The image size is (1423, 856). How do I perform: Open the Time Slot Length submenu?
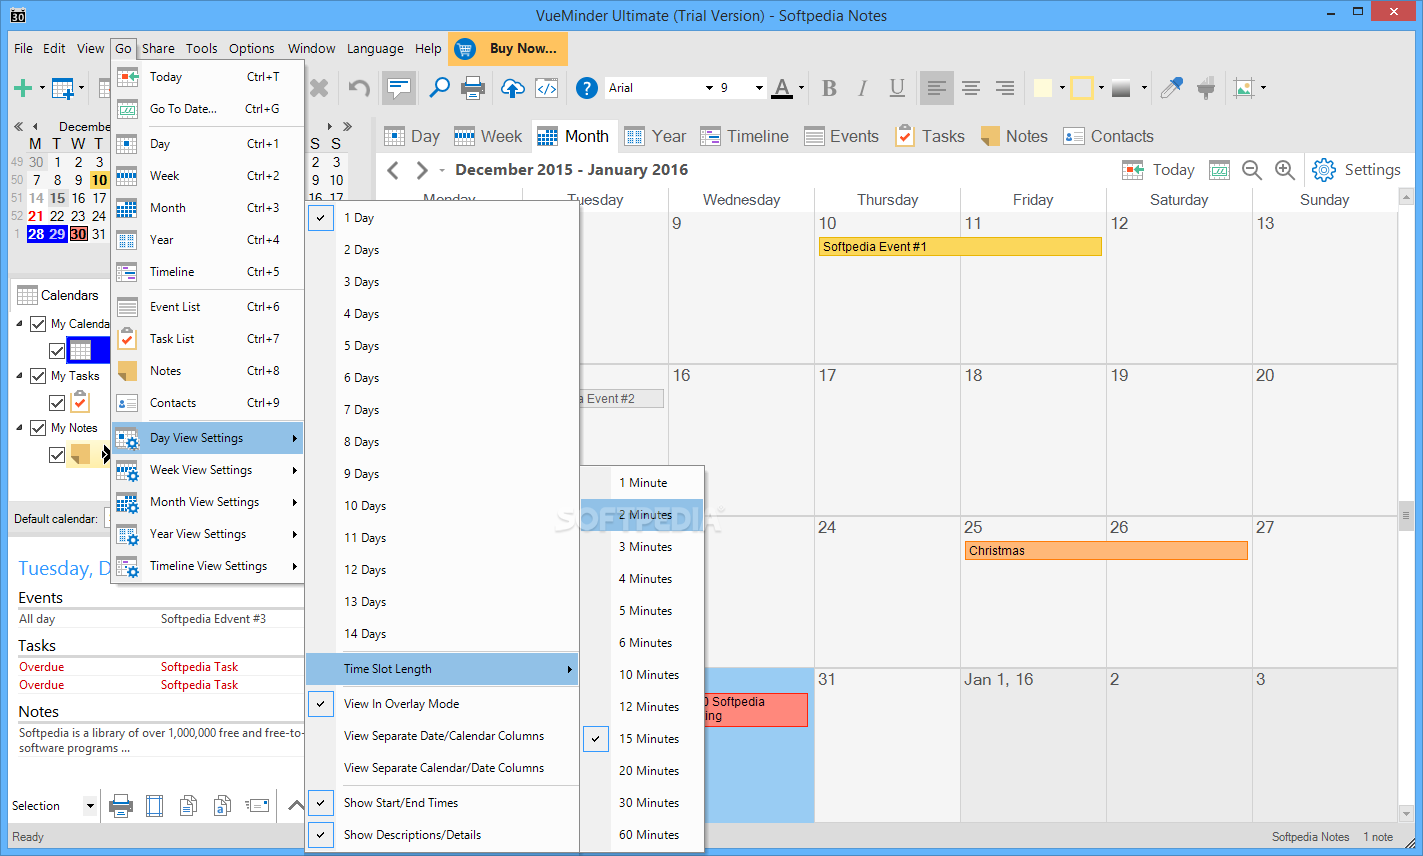point(443,669)
